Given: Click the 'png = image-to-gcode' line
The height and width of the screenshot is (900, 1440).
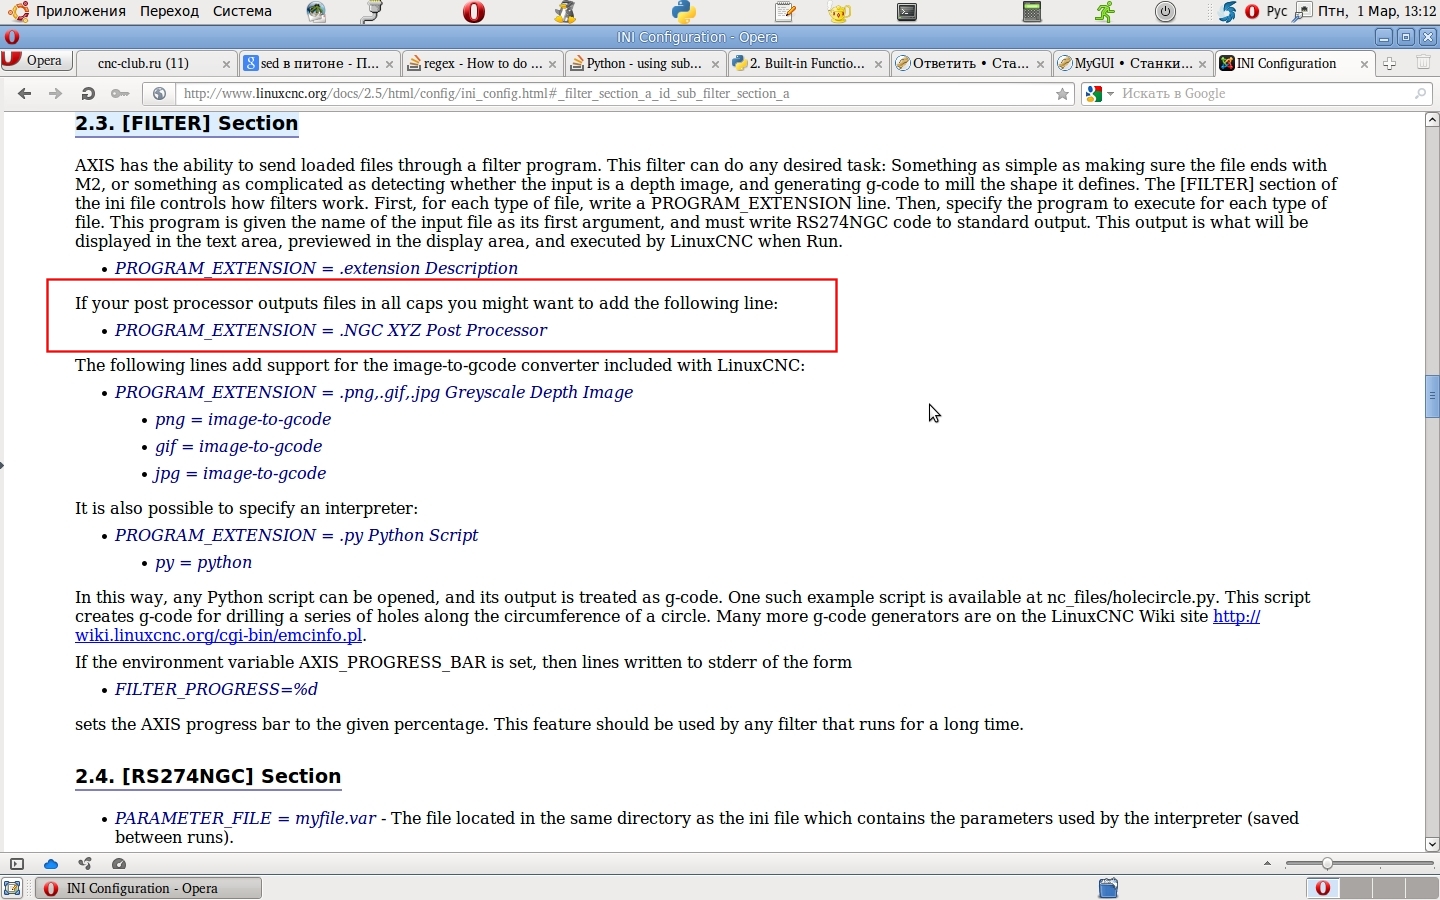Looking at the screenshot, I should click(x=243, y=420).
